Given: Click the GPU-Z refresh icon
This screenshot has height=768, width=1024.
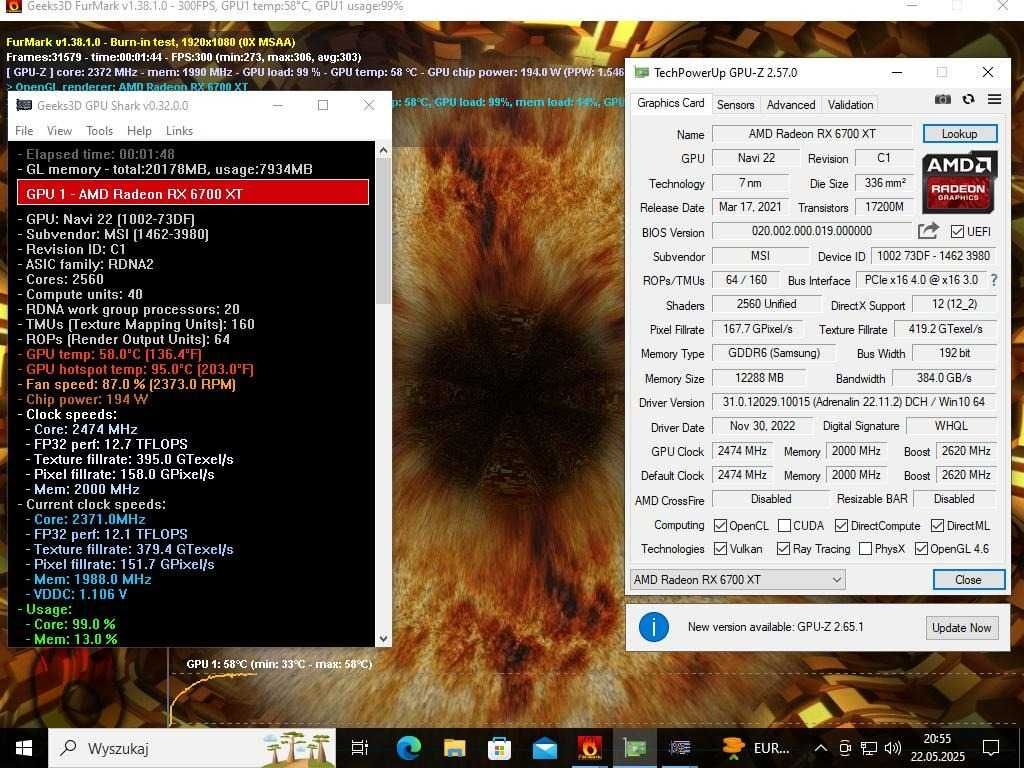Looking at the screenshot, I should pyautogui.click(x=968, y=99).
